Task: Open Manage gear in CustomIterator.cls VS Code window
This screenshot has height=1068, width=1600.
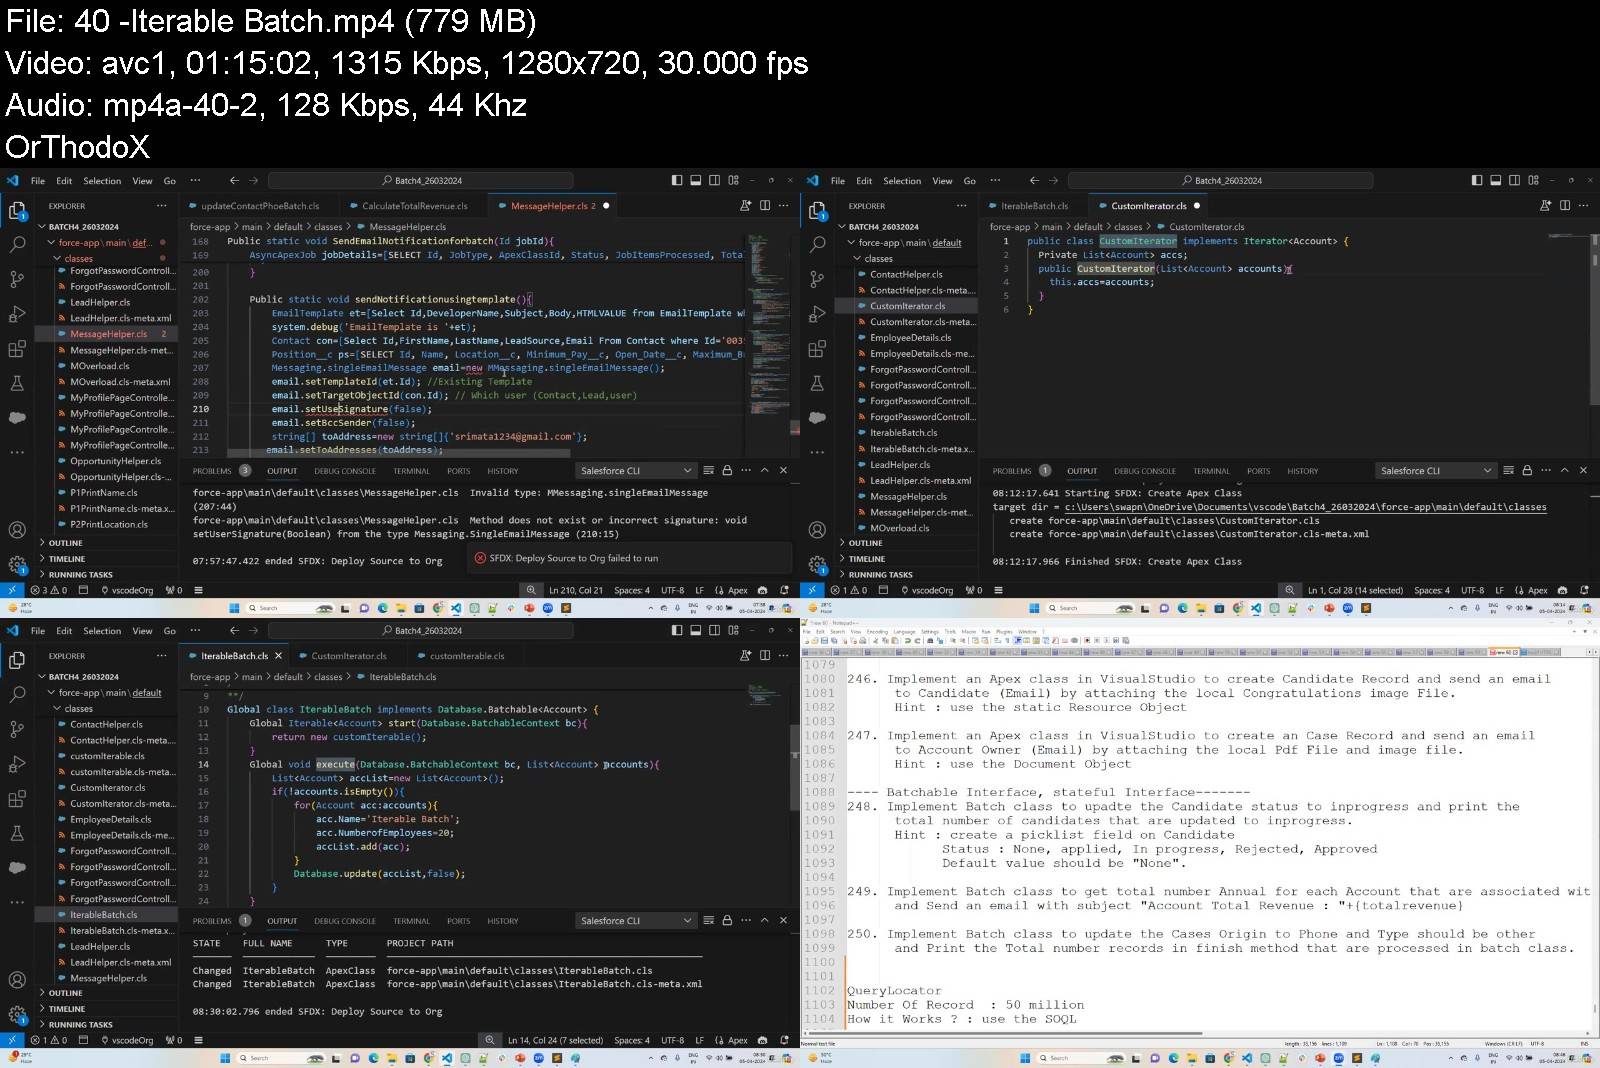Action: point(817,565)
